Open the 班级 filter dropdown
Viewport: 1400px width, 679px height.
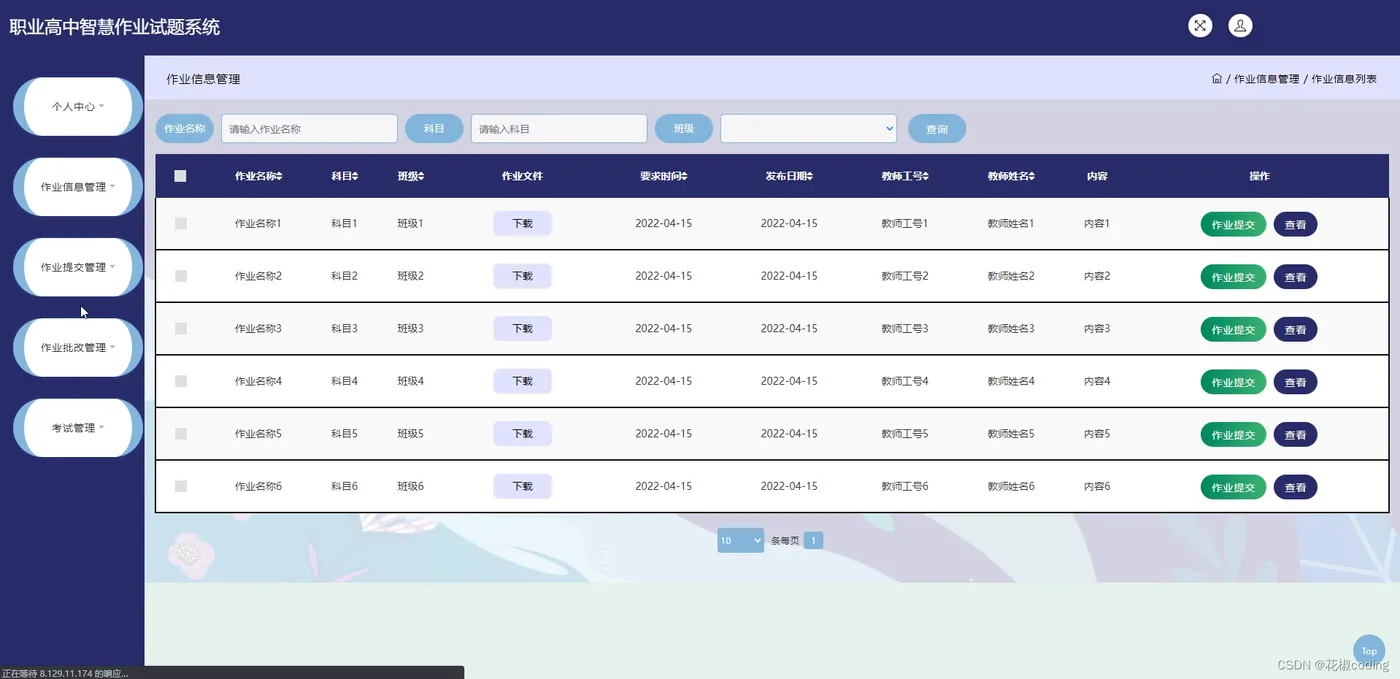click(808, 128)
